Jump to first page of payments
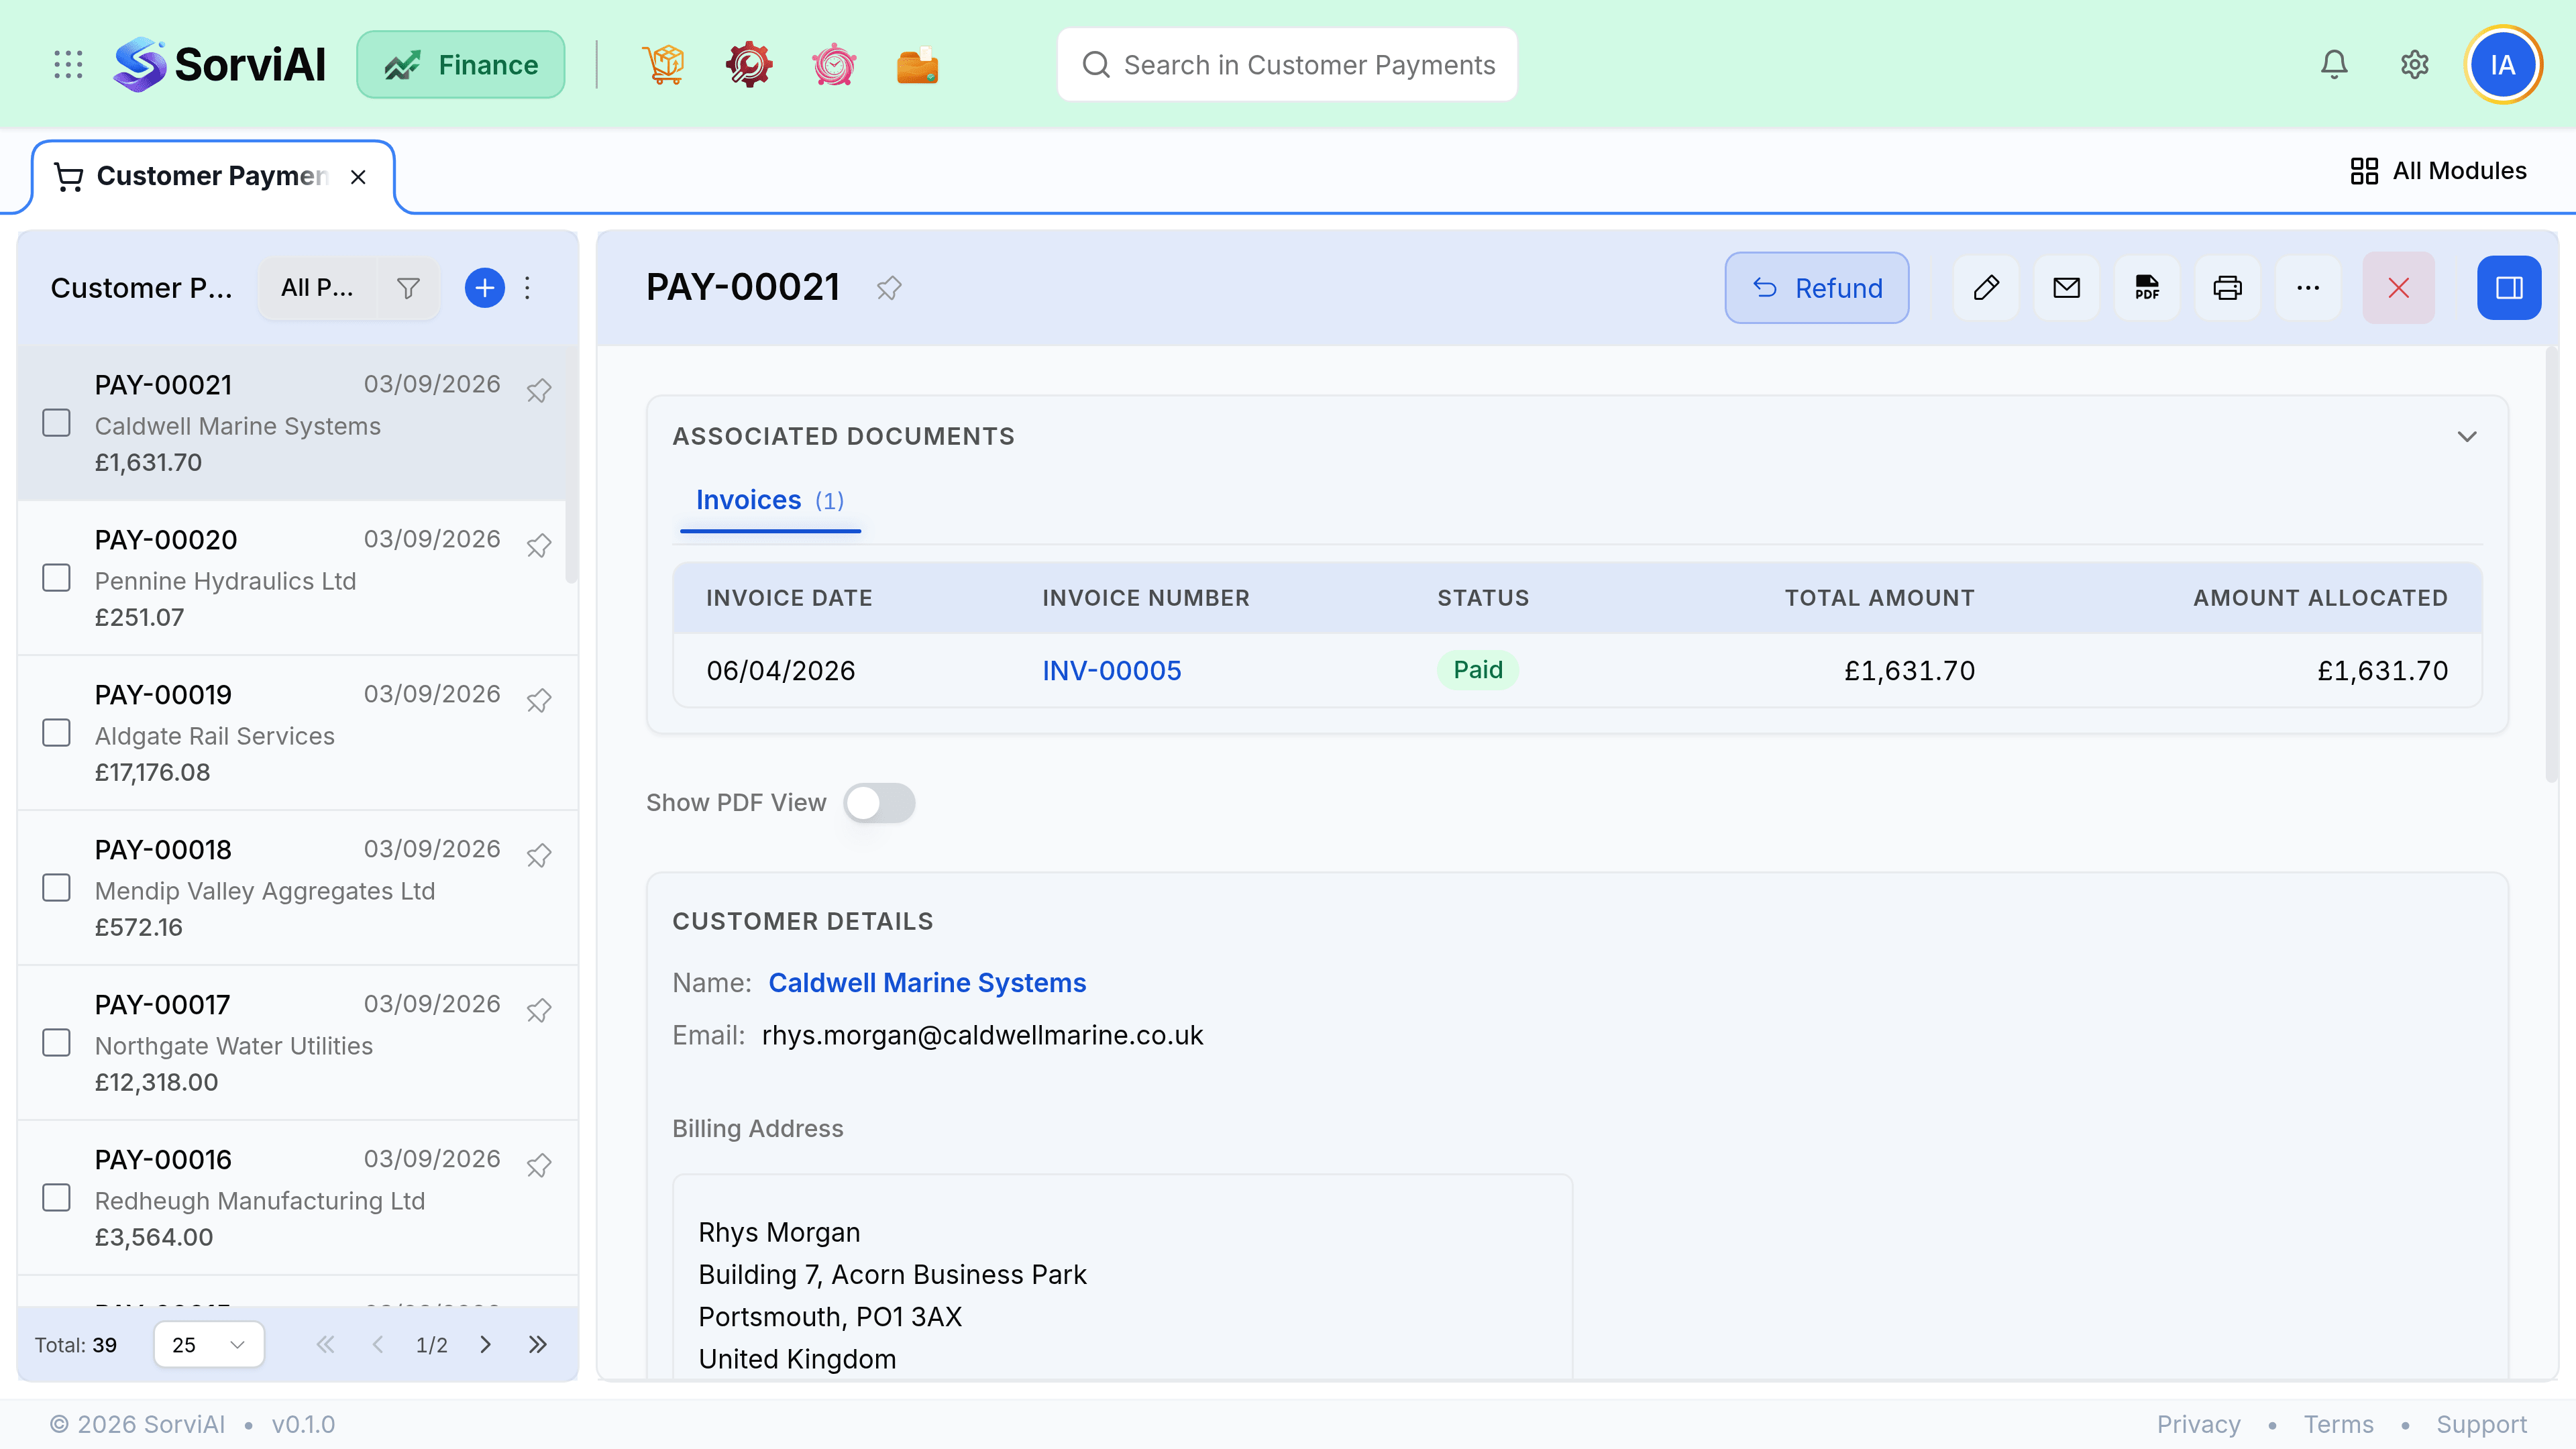This screenshot has height=1449, width=2576. [x=326, y=1345]
